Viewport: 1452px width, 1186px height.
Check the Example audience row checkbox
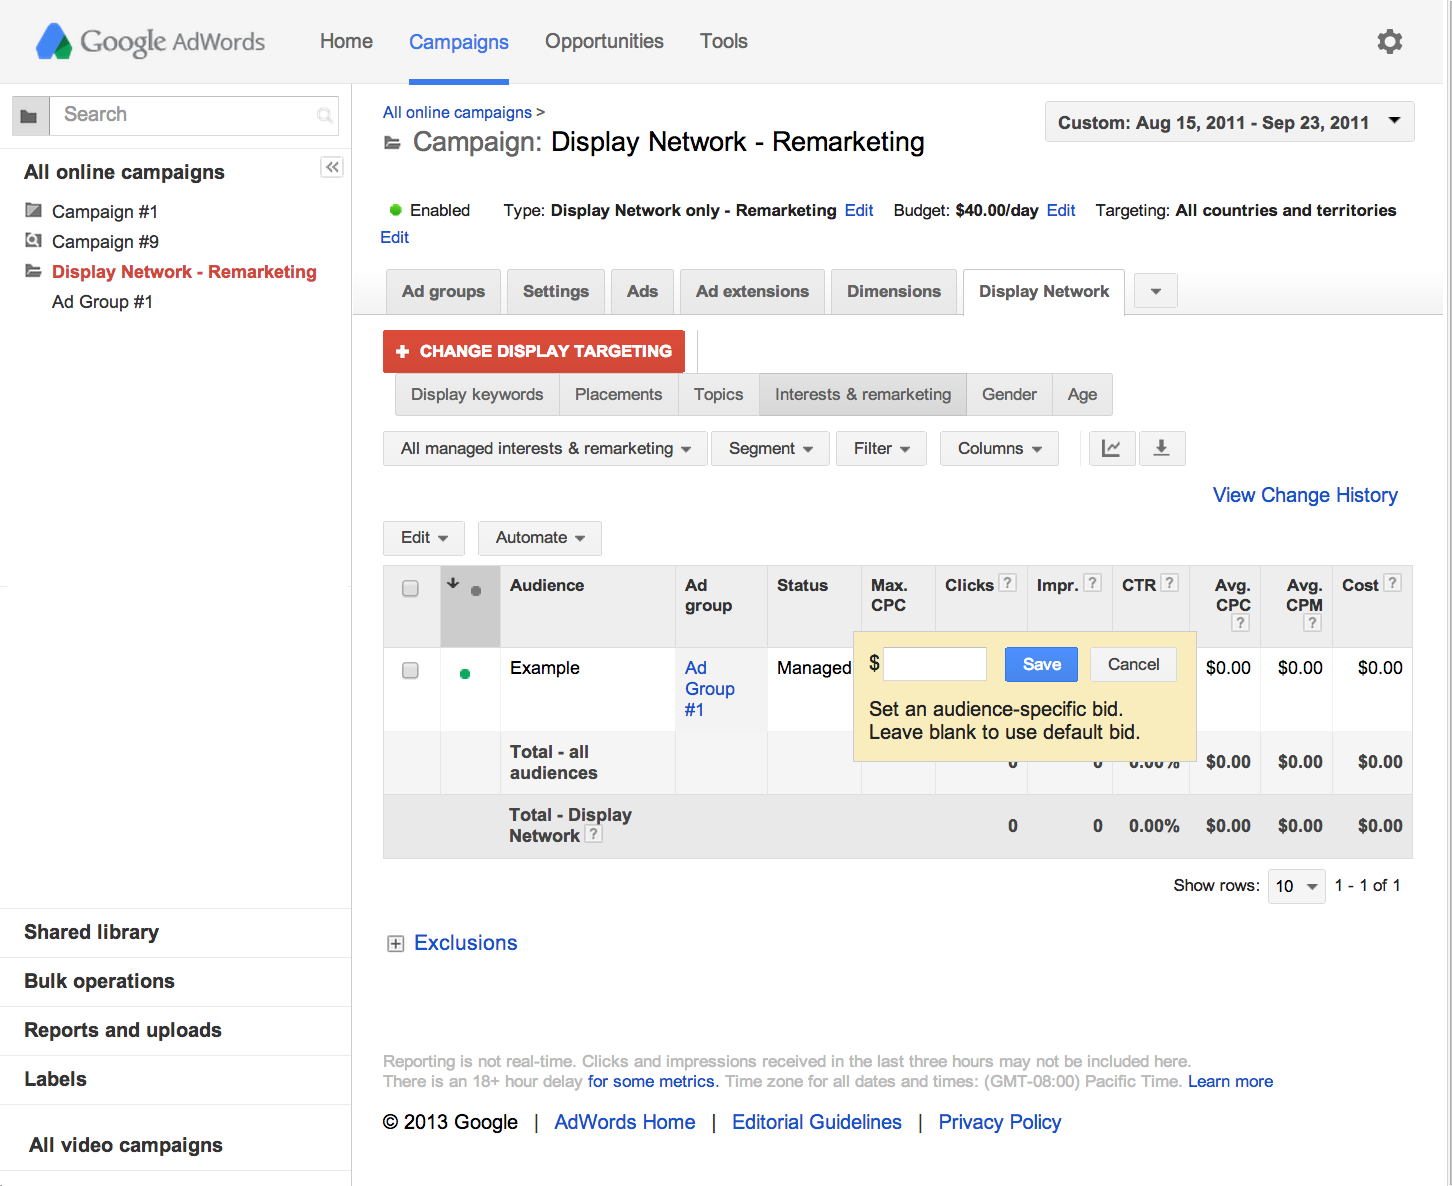410,670
